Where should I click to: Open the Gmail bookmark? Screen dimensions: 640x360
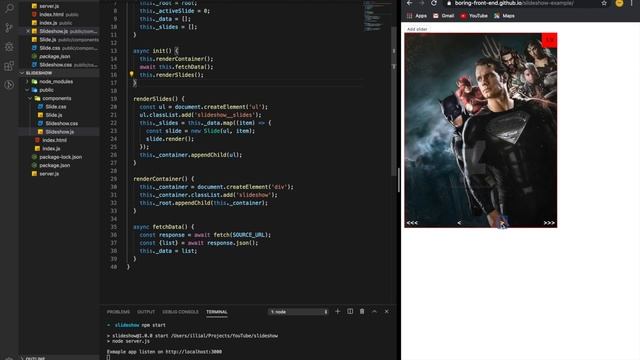443,16
